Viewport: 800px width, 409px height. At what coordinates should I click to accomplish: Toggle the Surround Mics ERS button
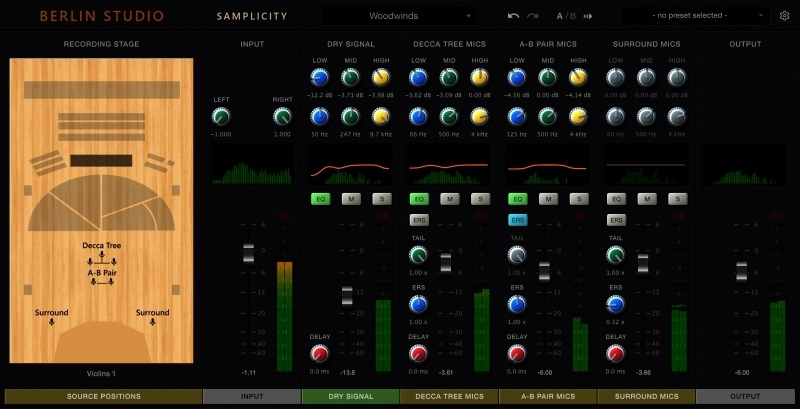click(616, 220)
